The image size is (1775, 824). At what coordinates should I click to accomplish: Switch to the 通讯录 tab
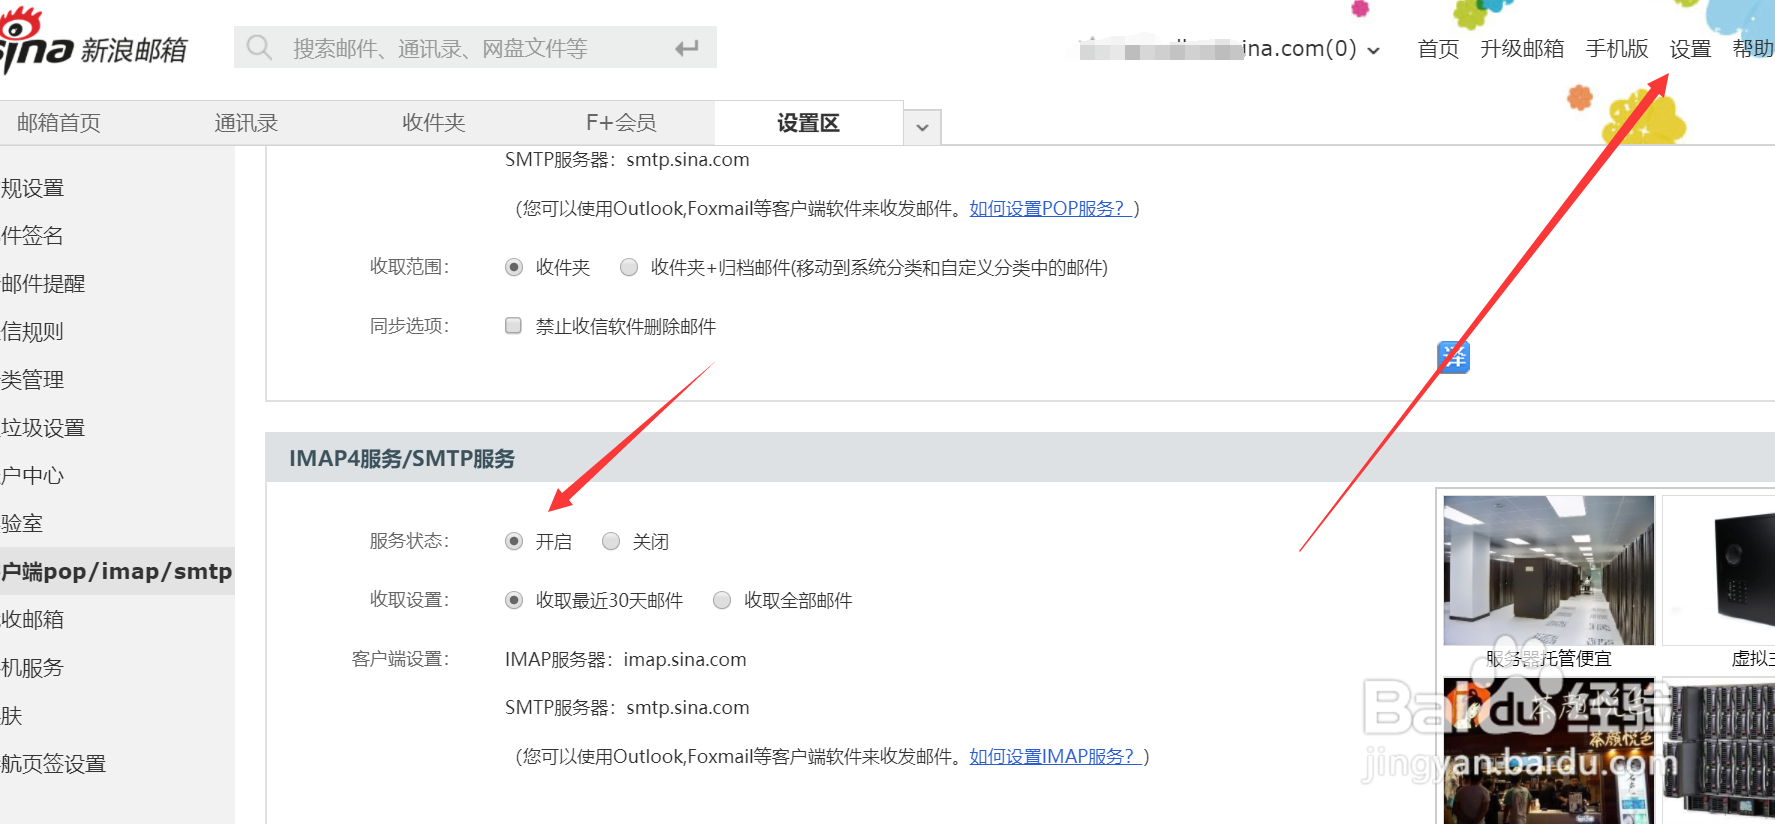point(246,123)
